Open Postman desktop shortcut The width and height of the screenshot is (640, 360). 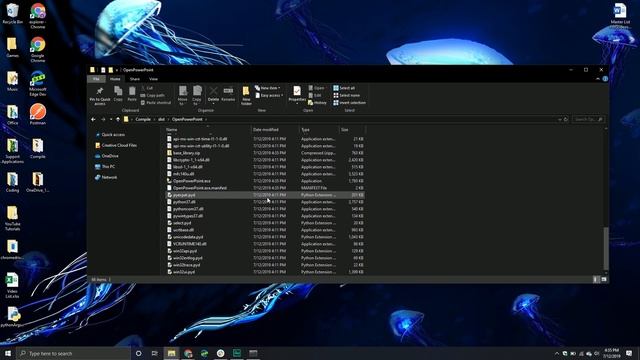click(x=38, y=114)
